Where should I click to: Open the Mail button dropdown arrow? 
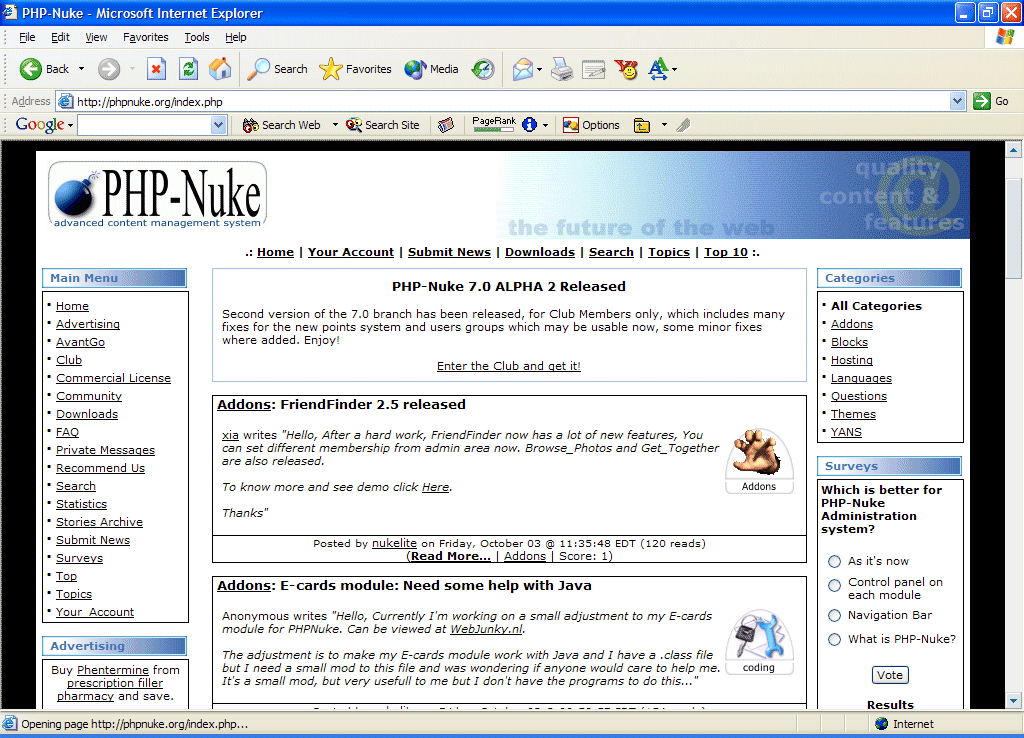coord(539,69)
